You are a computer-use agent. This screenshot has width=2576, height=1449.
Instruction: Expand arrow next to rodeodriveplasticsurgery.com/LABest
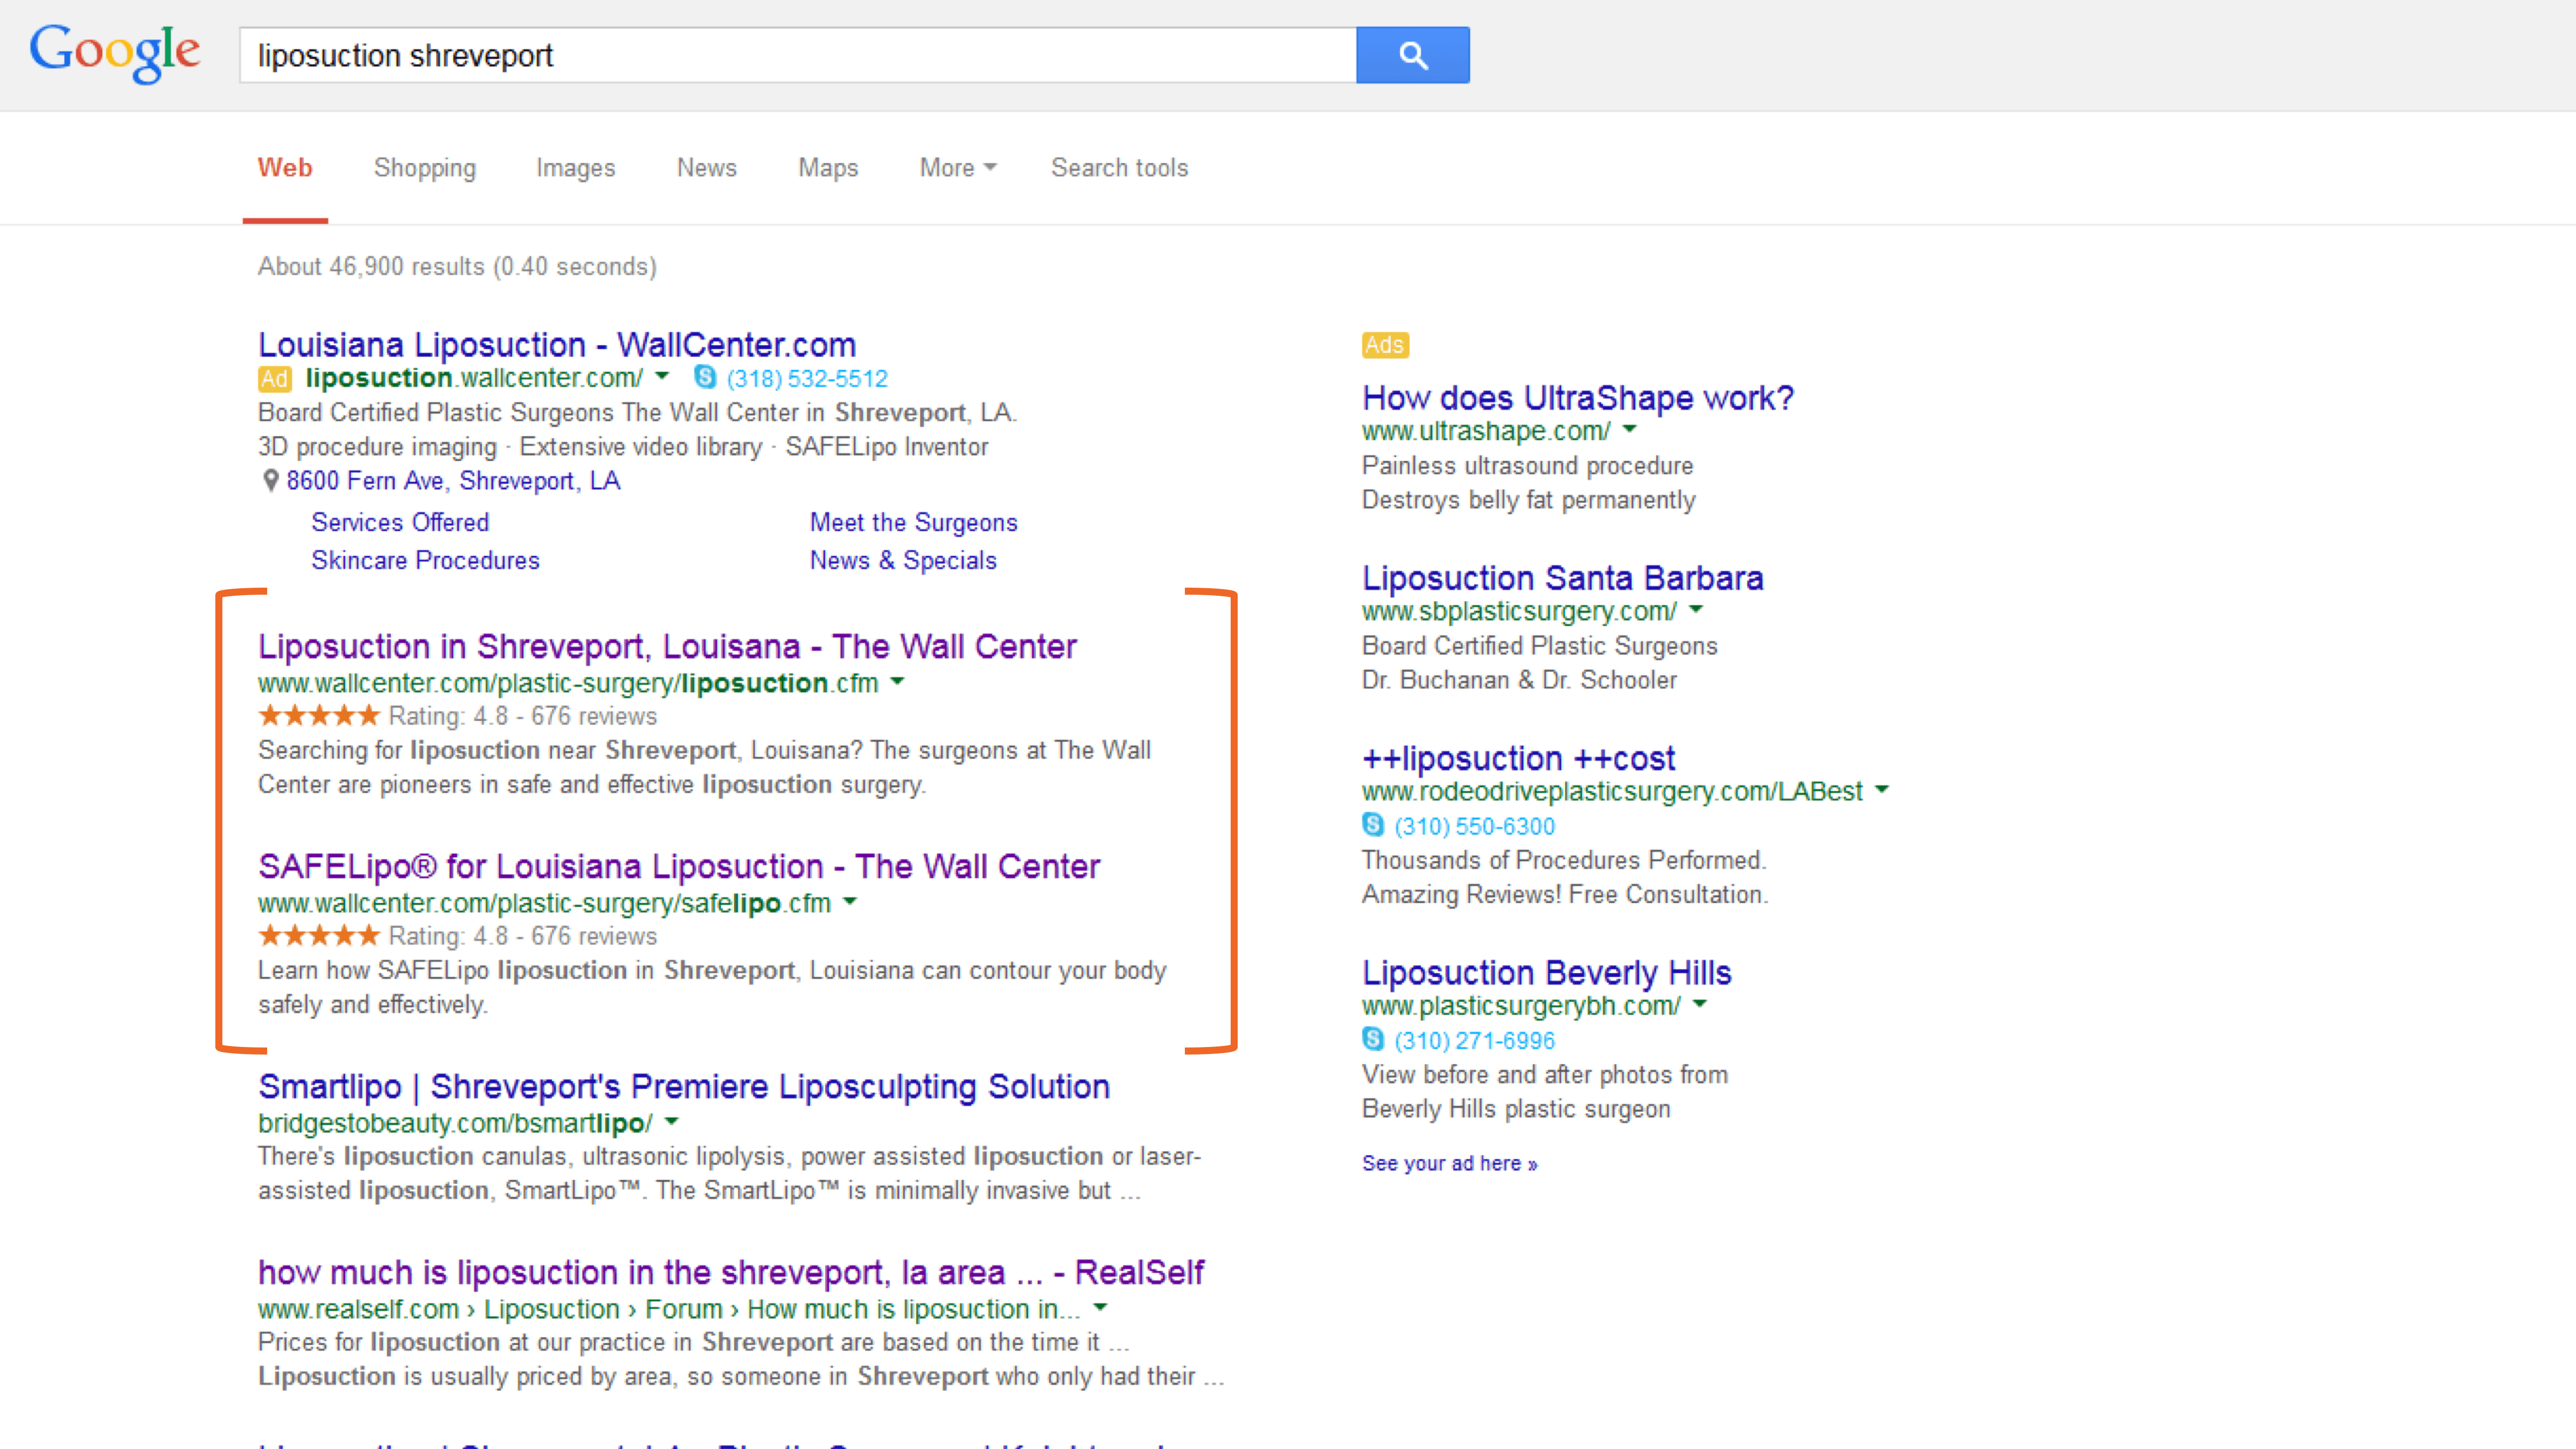tap(1881, 790)
